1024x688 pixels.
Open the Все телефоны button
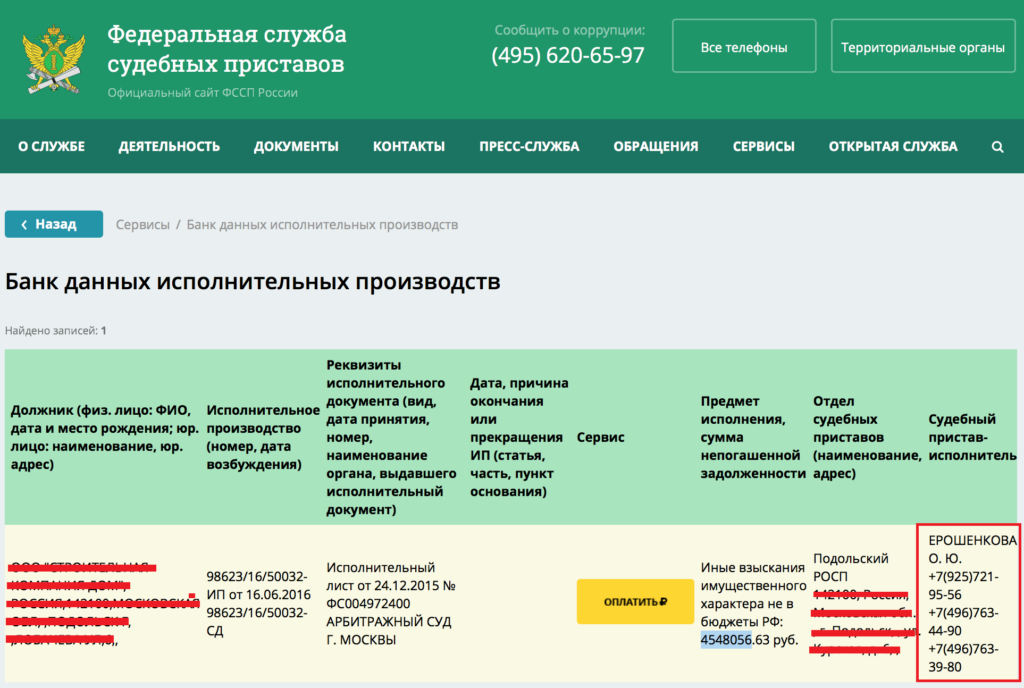[743, 48]
